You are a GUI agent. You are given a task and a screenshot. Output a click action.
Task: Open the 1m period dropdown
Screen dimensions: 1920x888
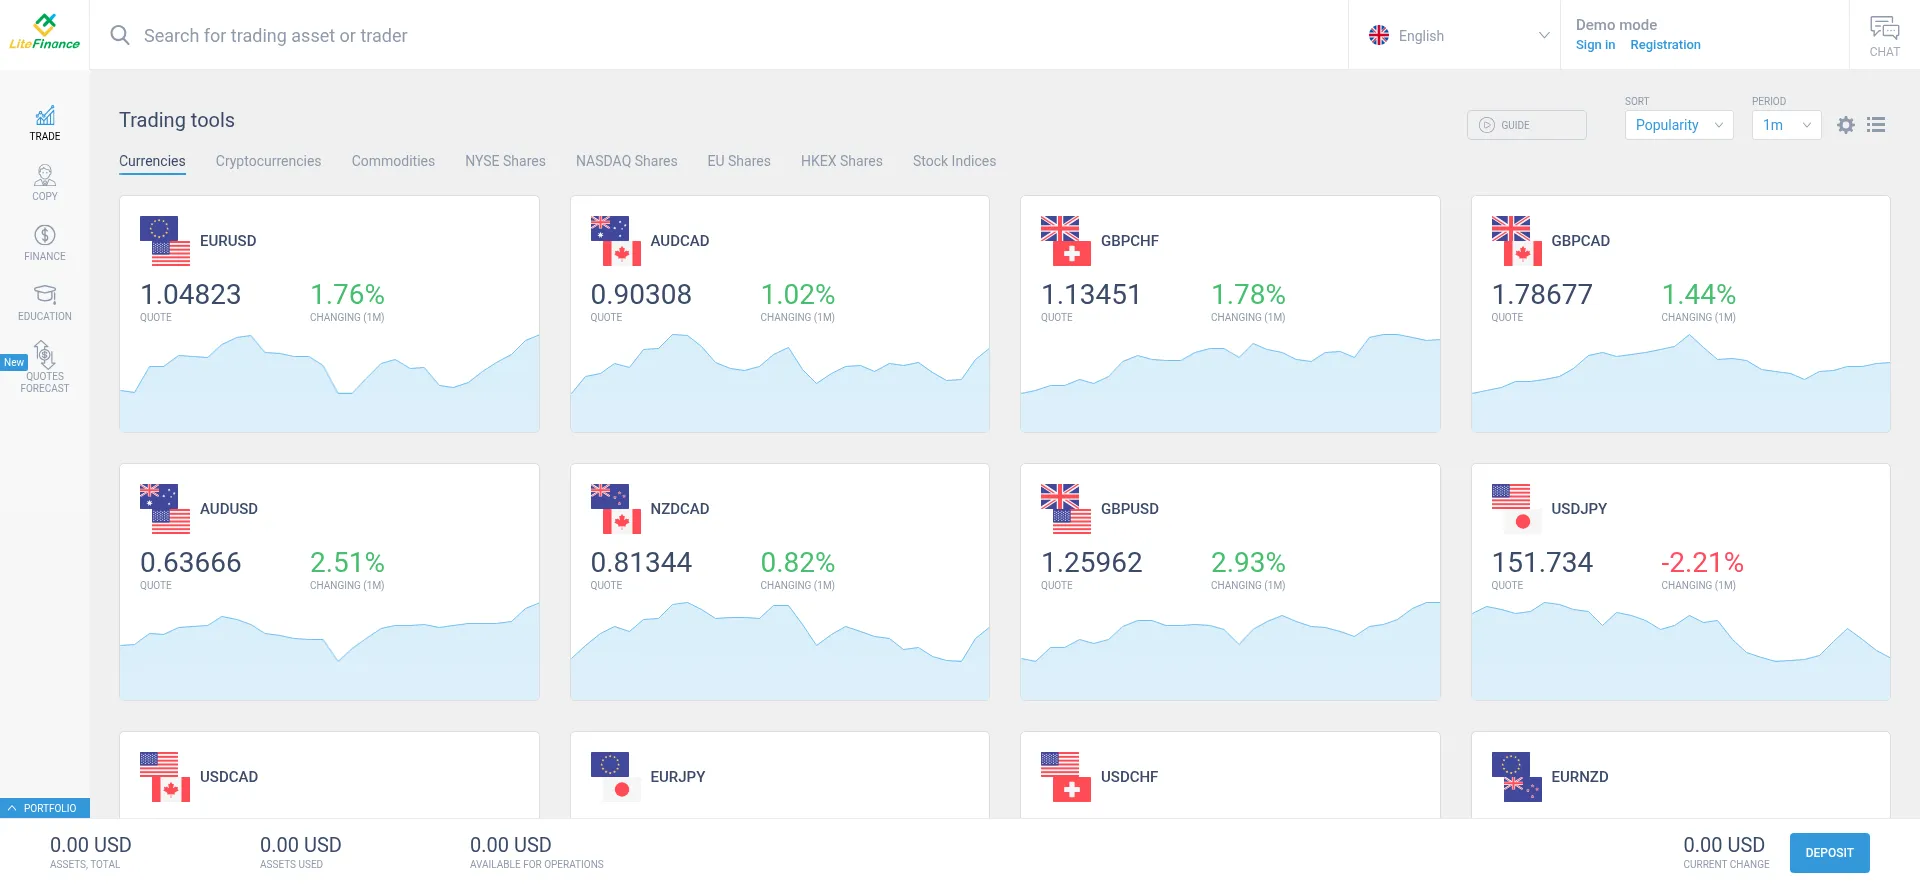point(1786,125)
